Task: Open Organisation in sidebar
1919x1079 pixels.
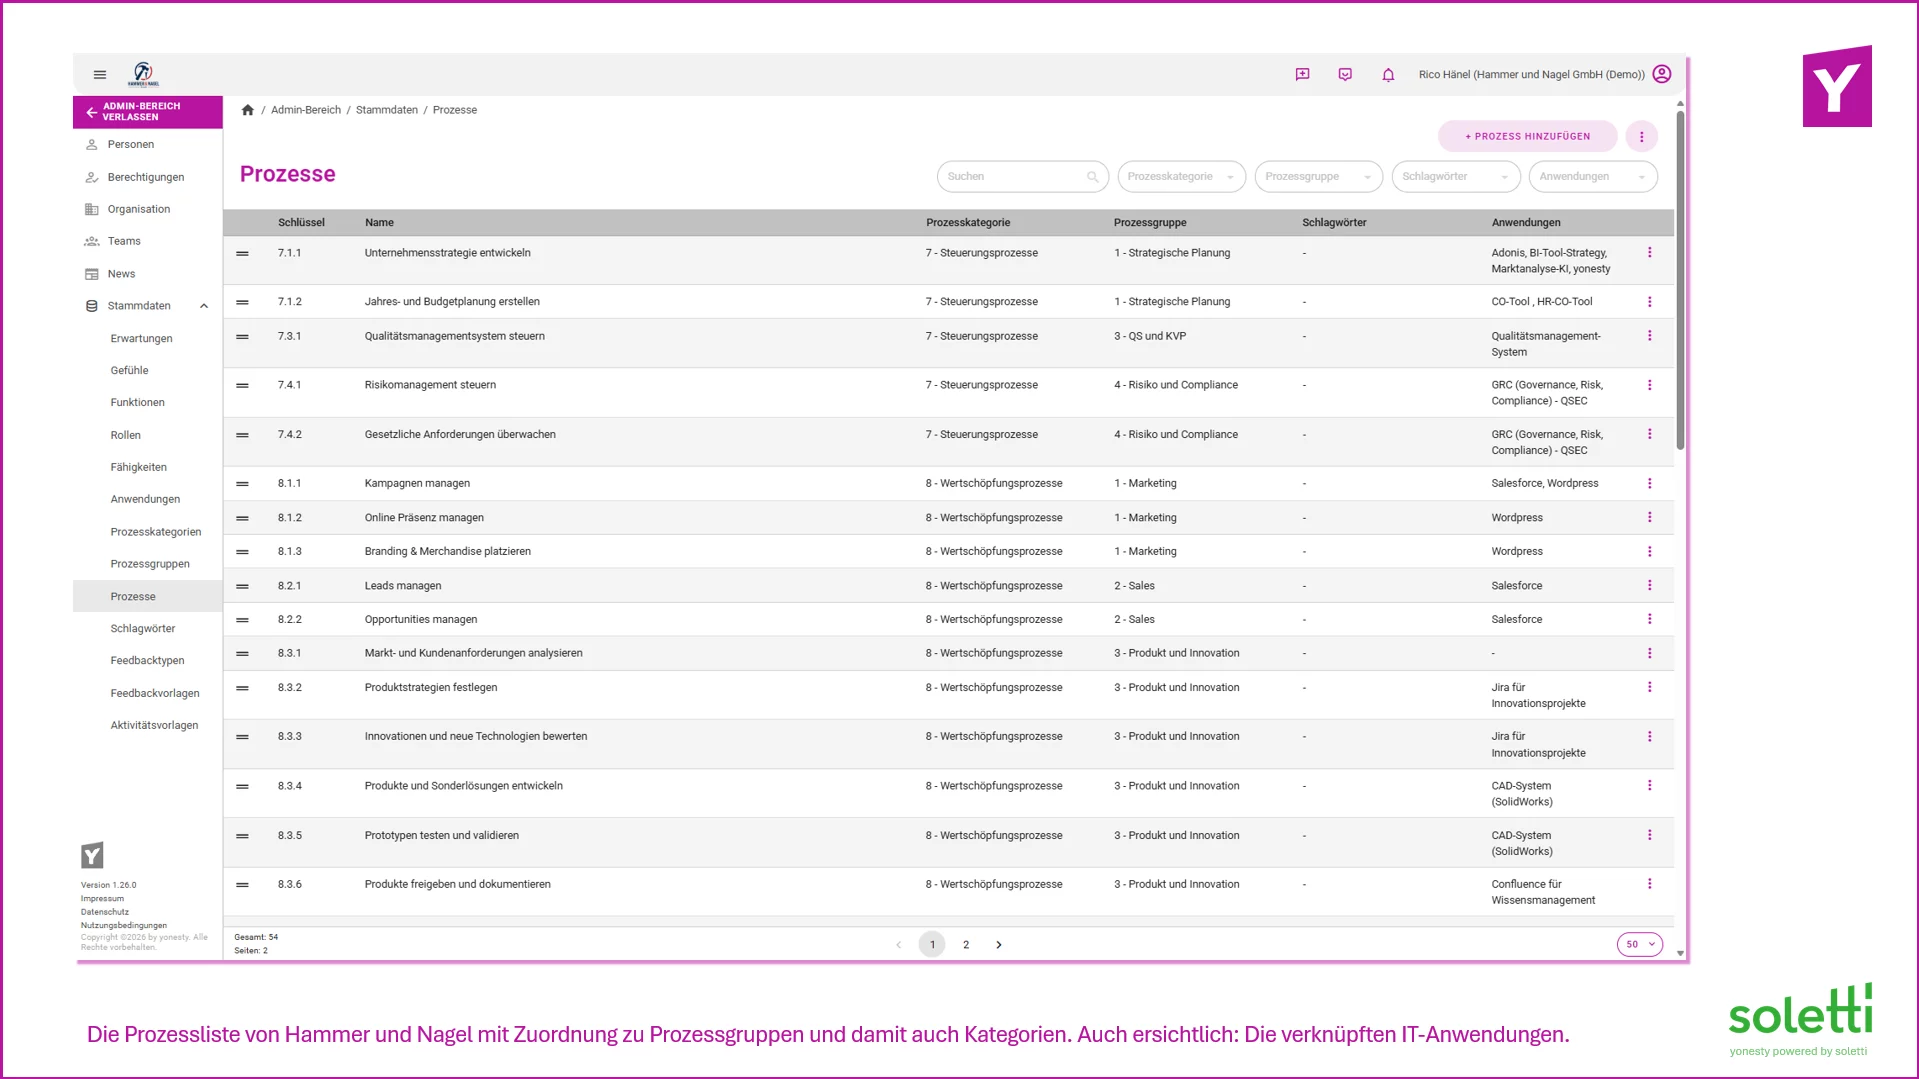Action: (x=139, y=209)
